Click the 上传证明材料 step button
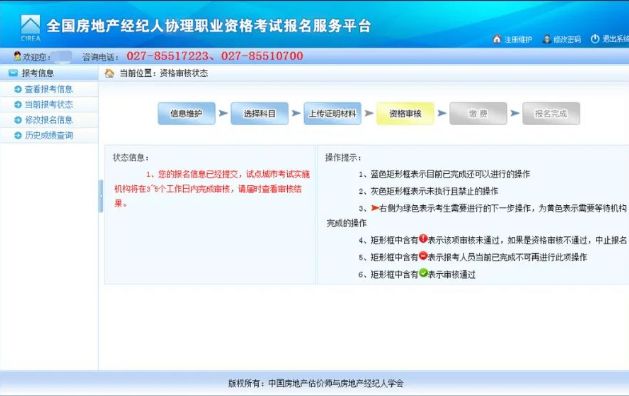 [x=332, y=114]
